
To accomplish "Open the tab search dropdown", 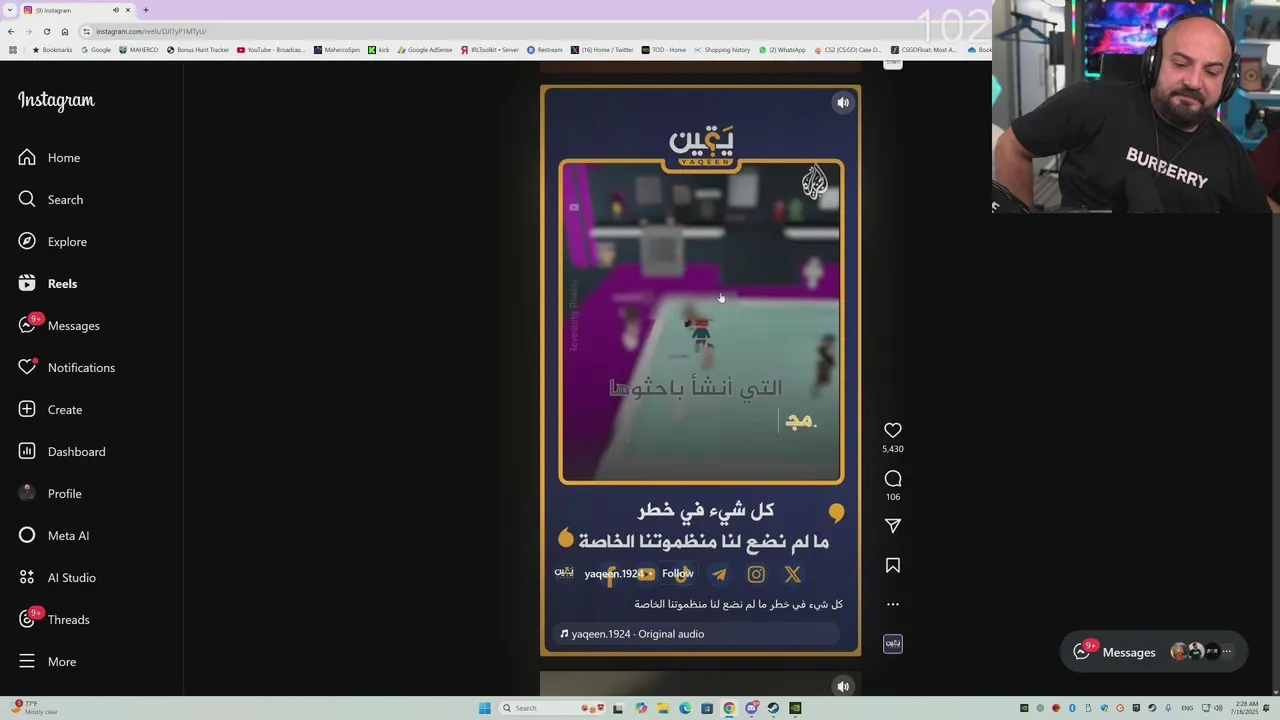I will pyautogui.click(x=10, y=10).
